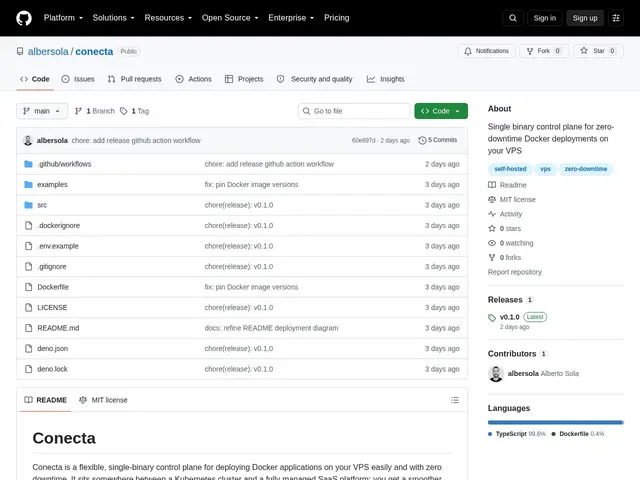This screenshot has height=480, width=640.
Task: Click the commit history clock icon
Action: click(x=422, y=140)
